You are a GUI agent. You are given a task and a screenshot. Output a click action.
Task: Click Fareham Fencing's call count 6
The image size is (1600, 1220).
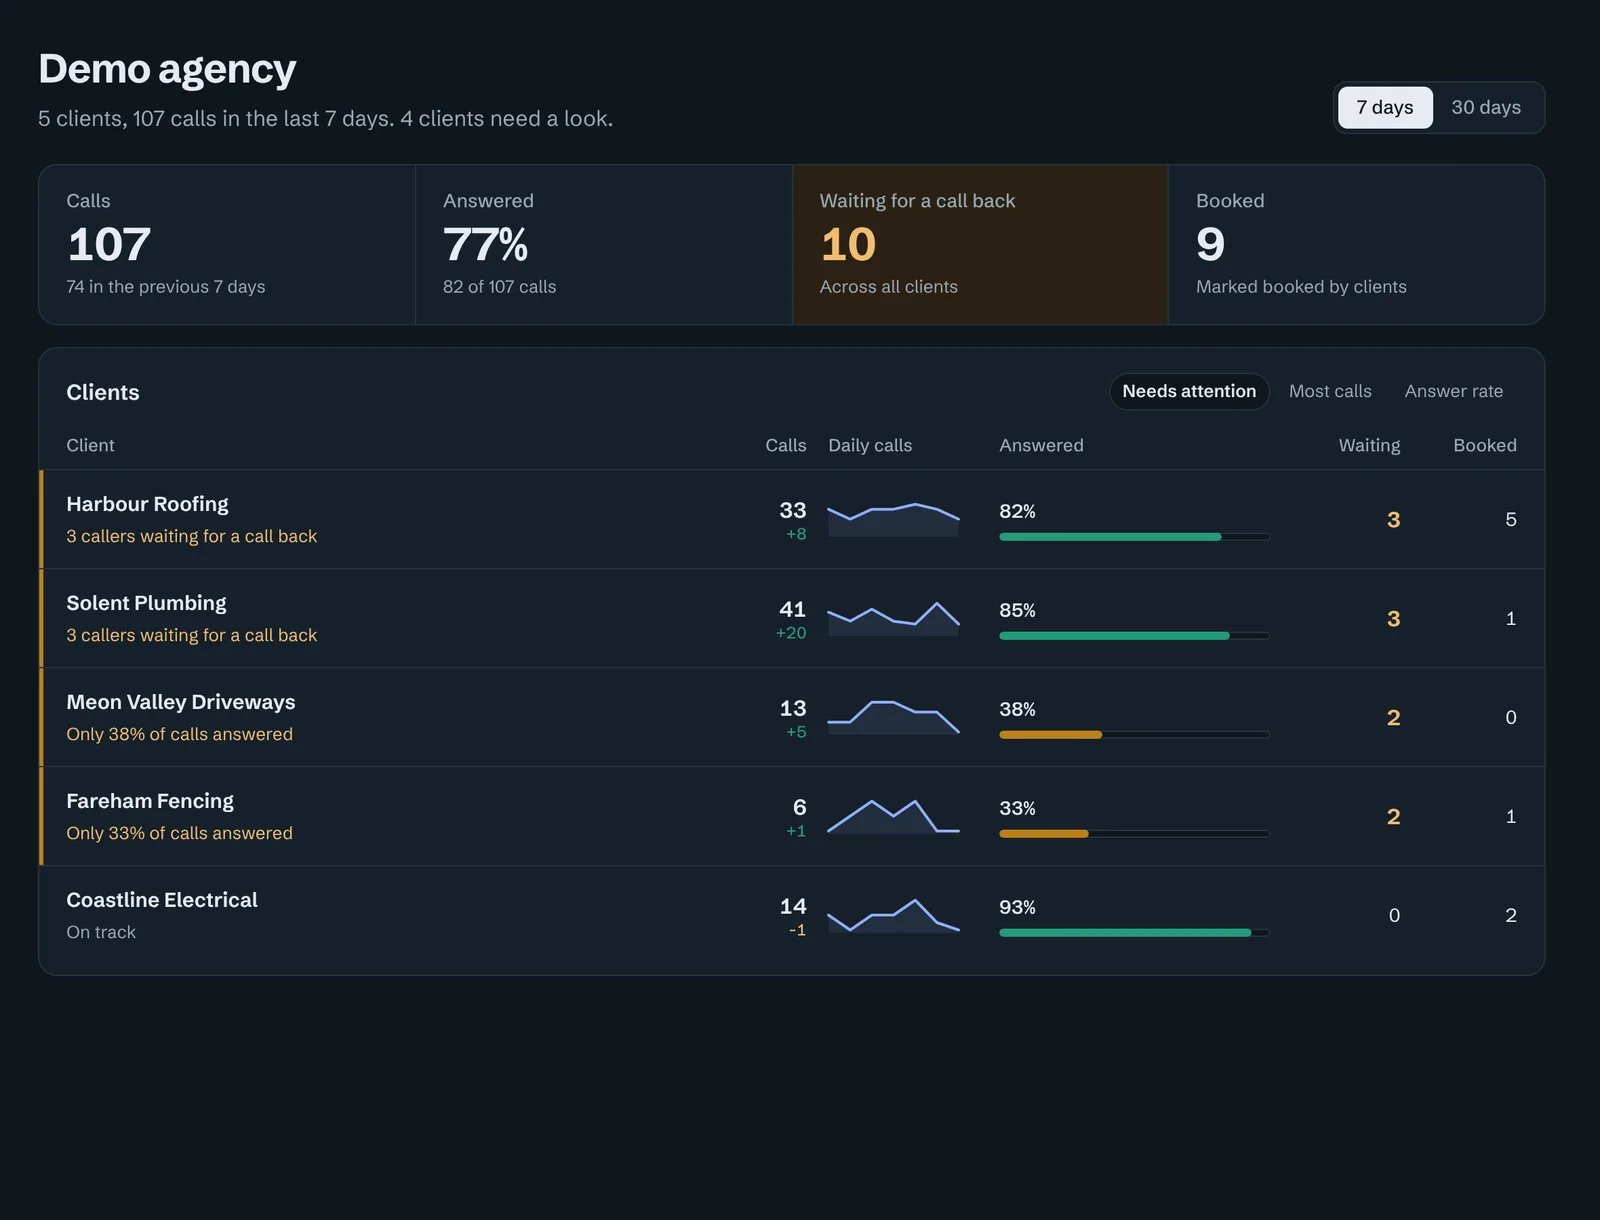800,807
